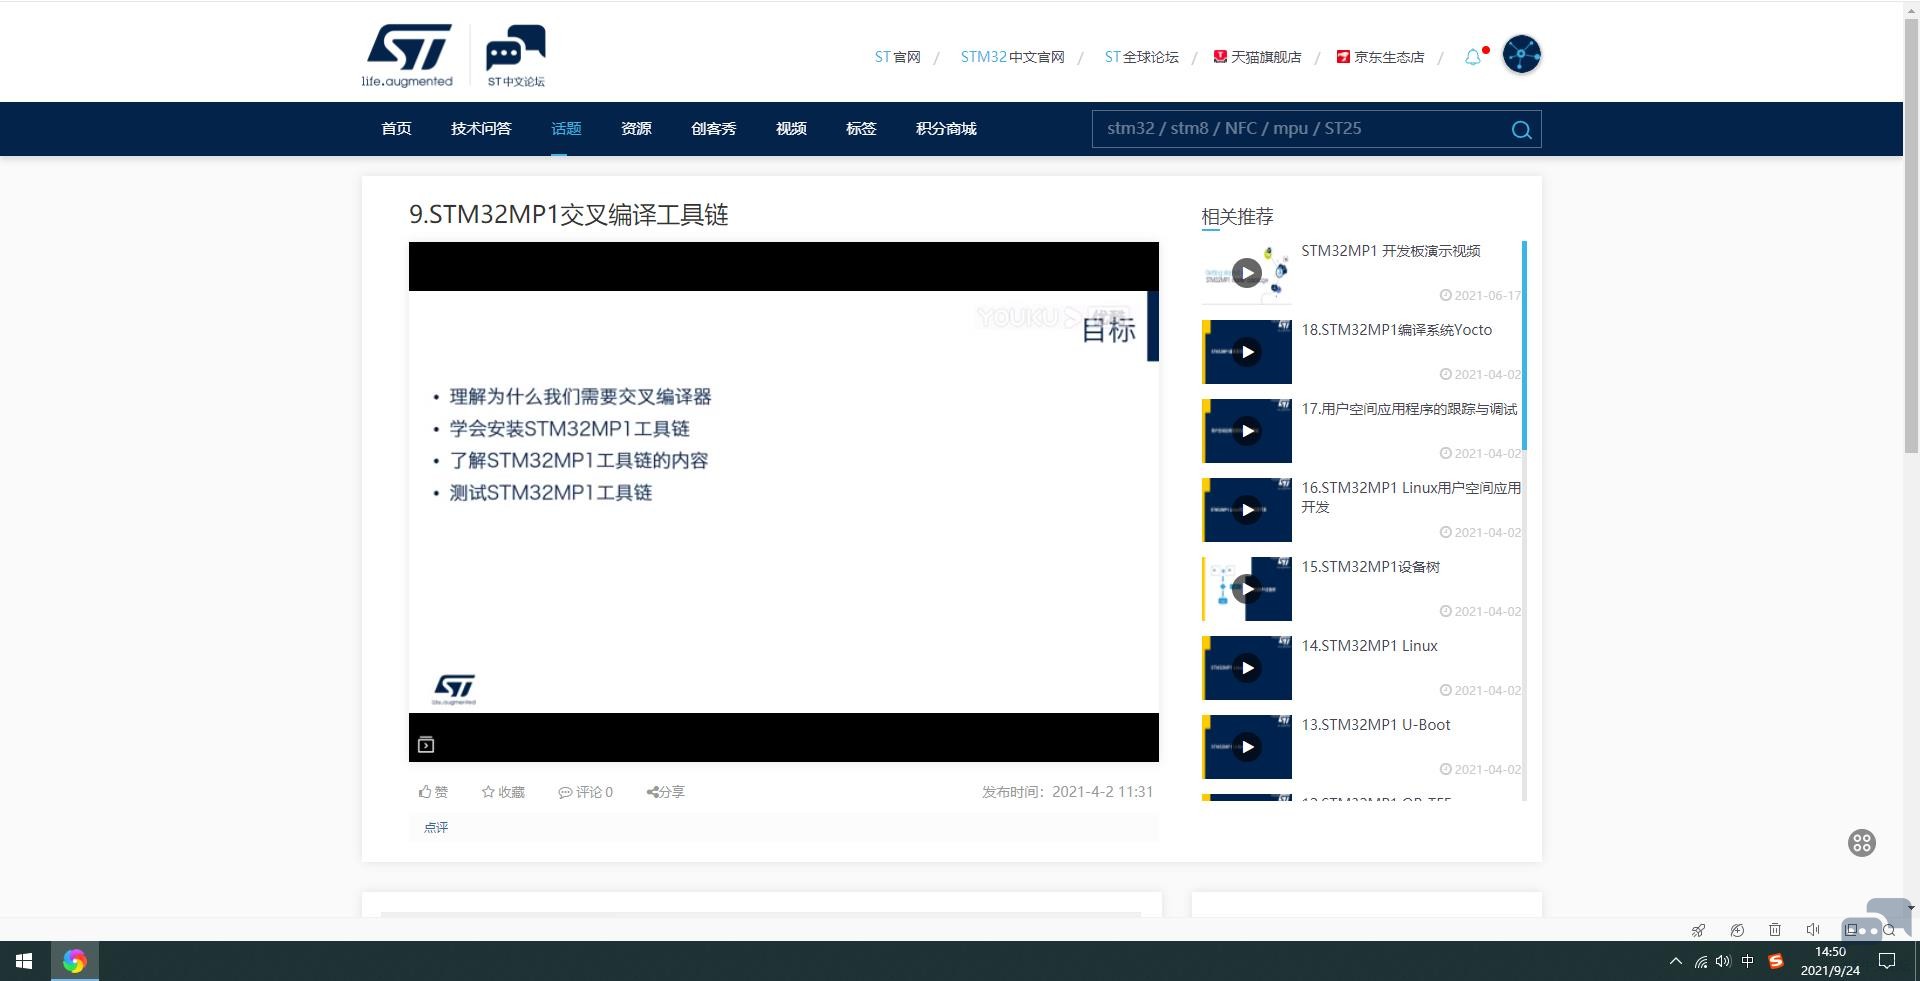The height and width of the screenshot is (981, 1920).
Task: Open the 天猫旗舰店 link
Action: [x=1257, y=57]
